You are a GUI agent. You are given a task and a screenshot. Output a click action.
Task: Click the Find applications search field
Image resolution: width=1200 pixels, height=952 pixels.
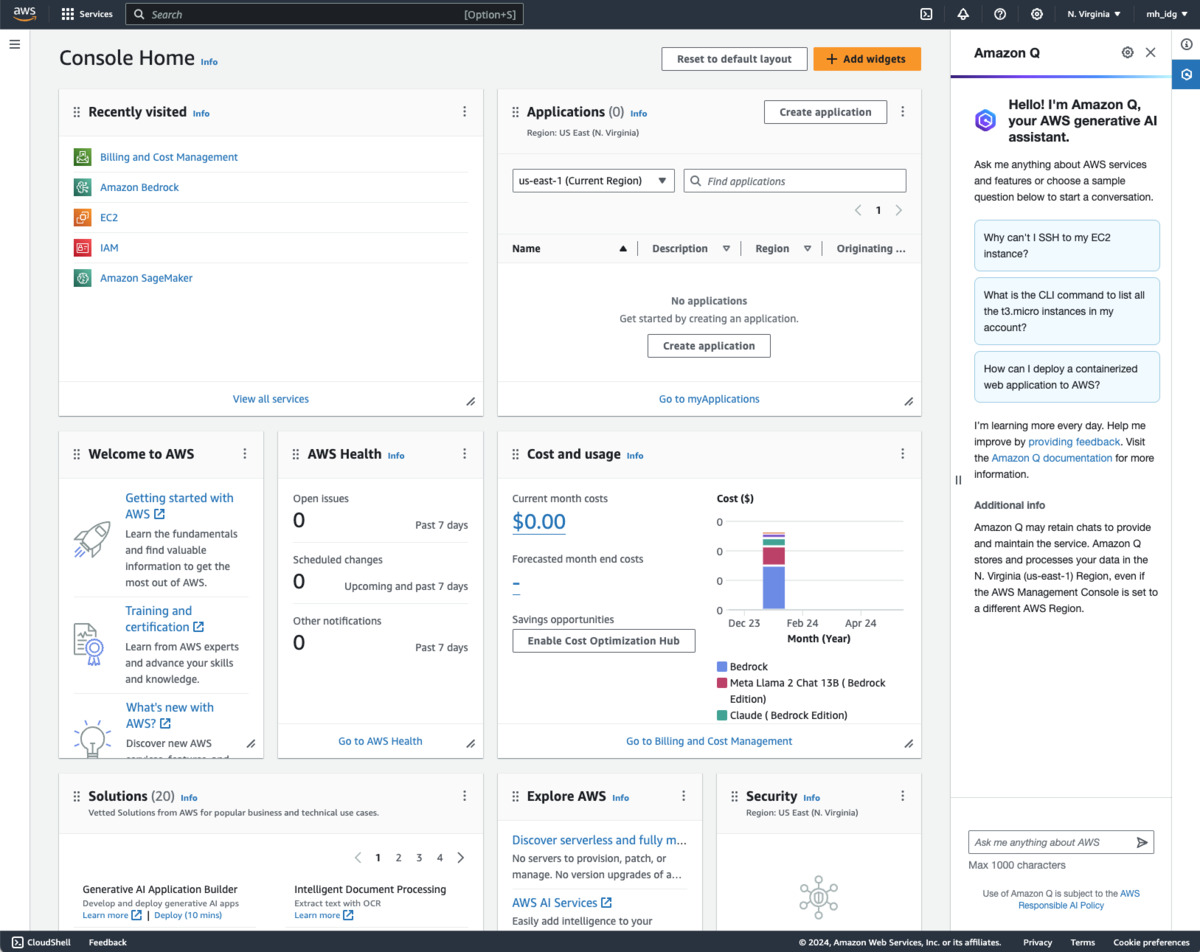(x=795, y=180)
